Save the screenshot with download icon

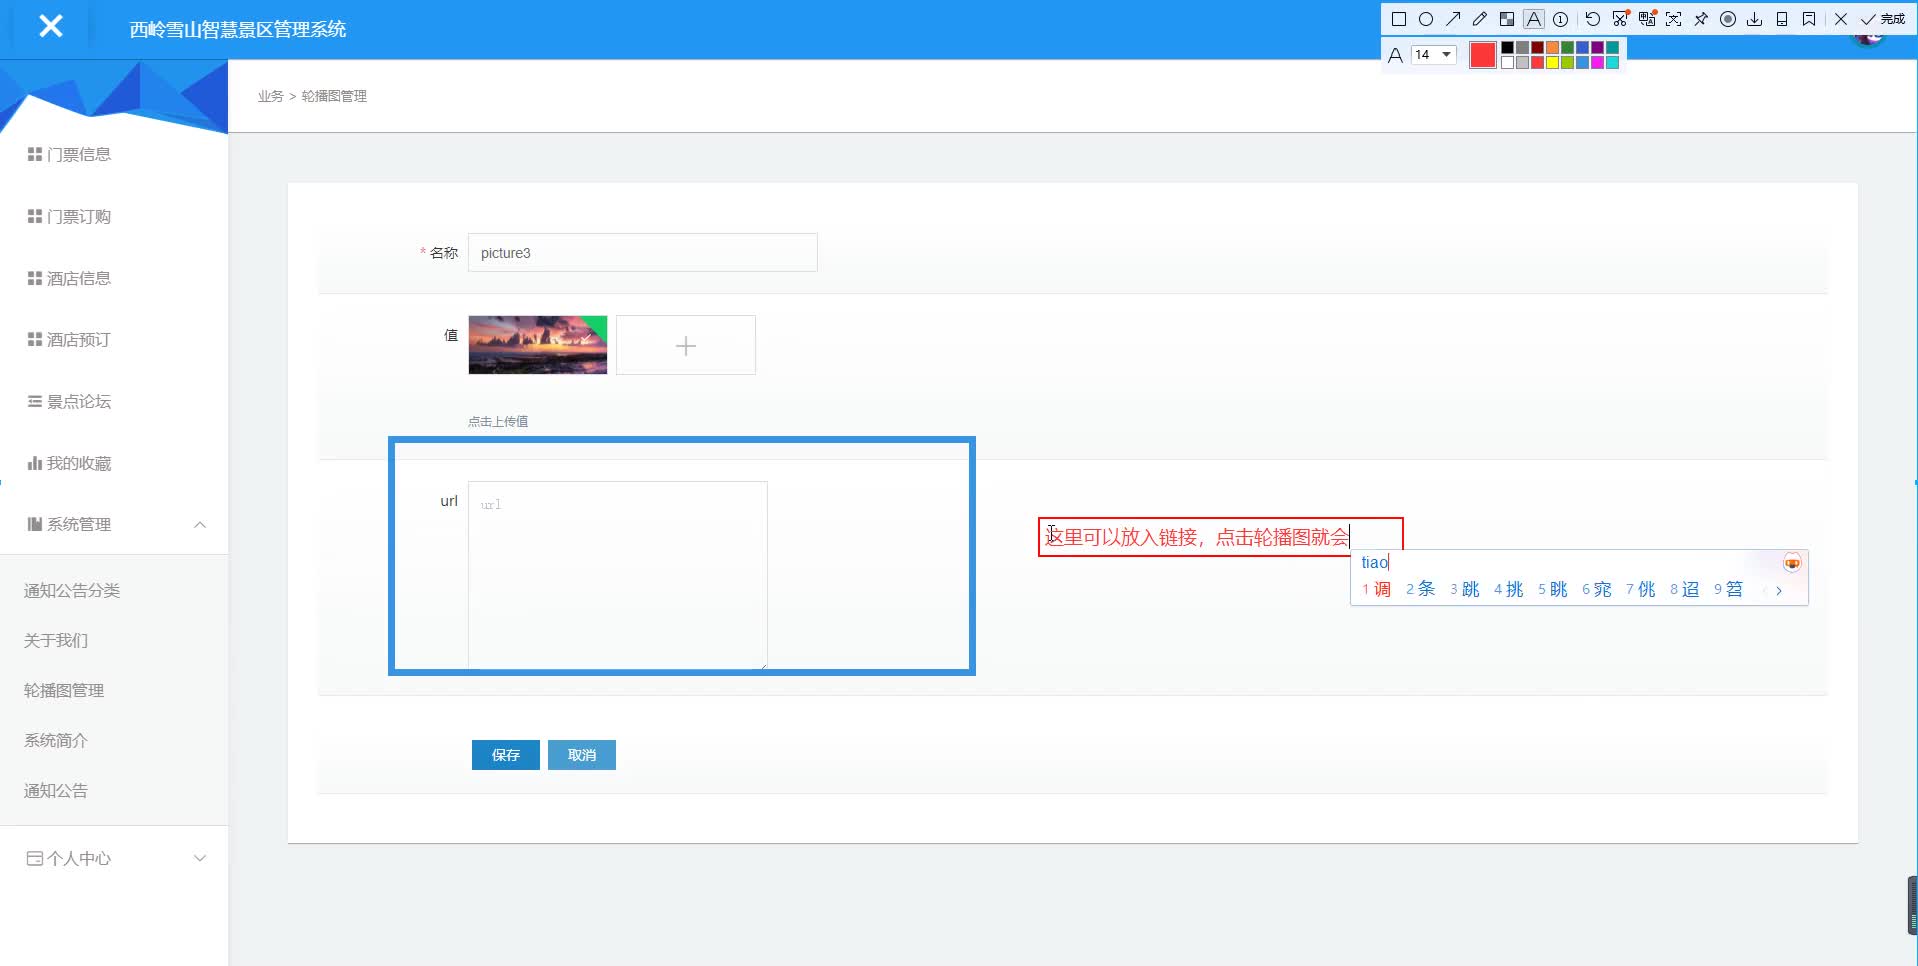(1754, 19)
